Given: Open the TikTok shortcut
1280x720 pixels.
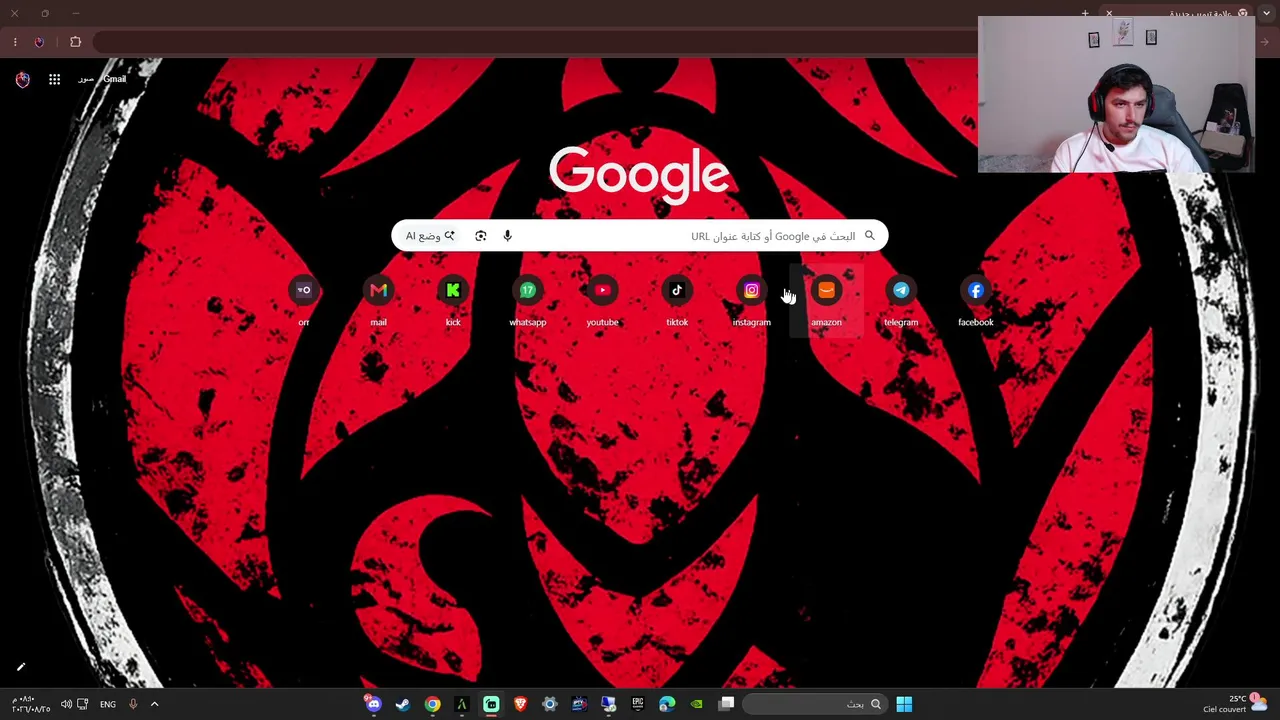Looking at the screenshot, I should (677, 301).
